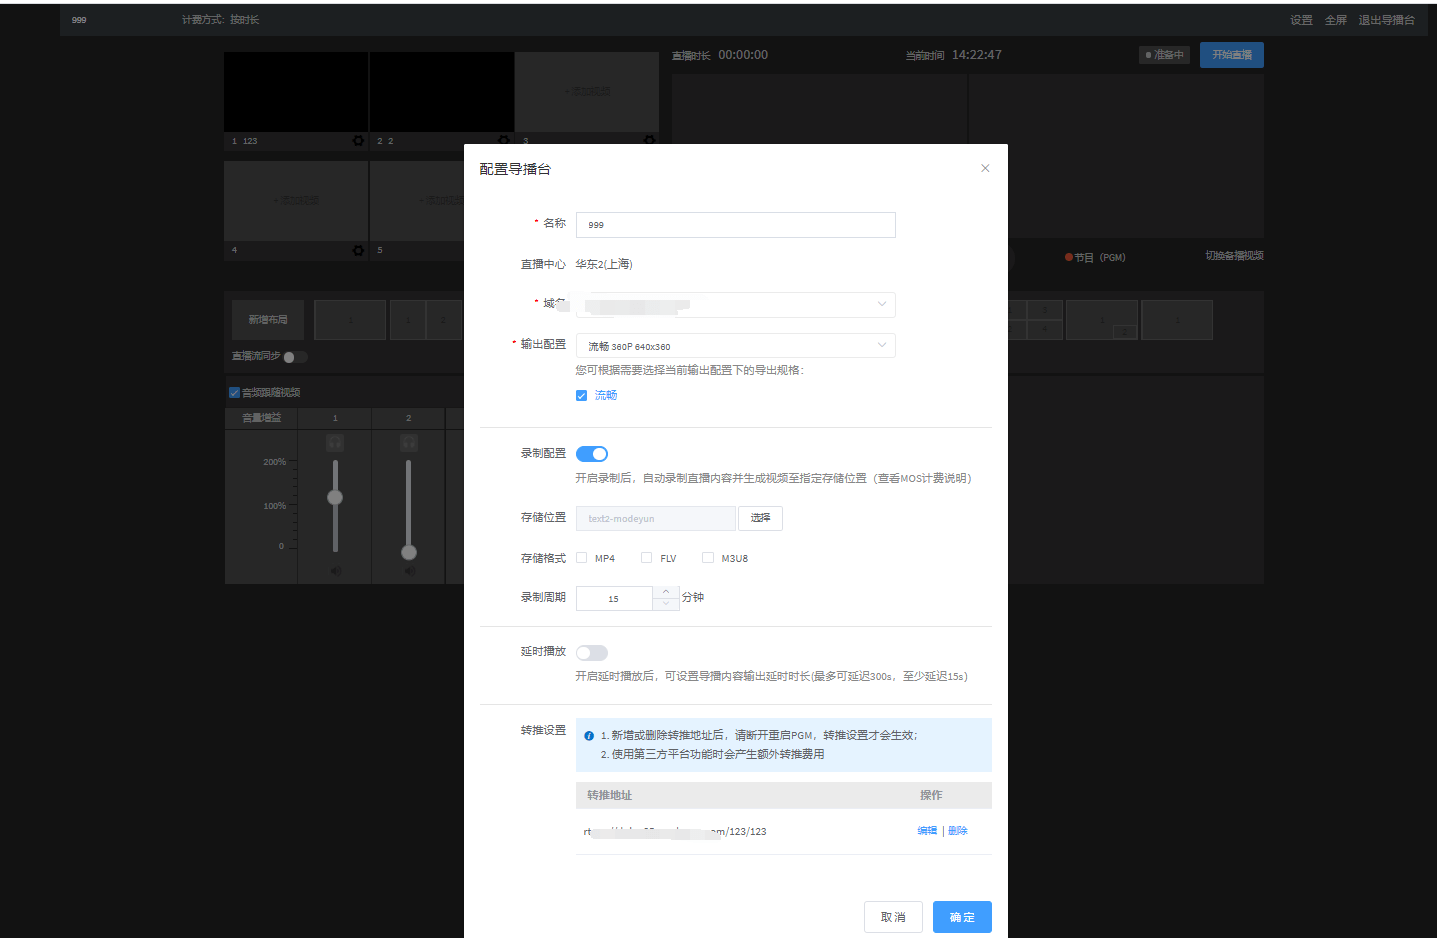
Task: Mute audio channel 1 speaker icon
Action: point(336,571)
